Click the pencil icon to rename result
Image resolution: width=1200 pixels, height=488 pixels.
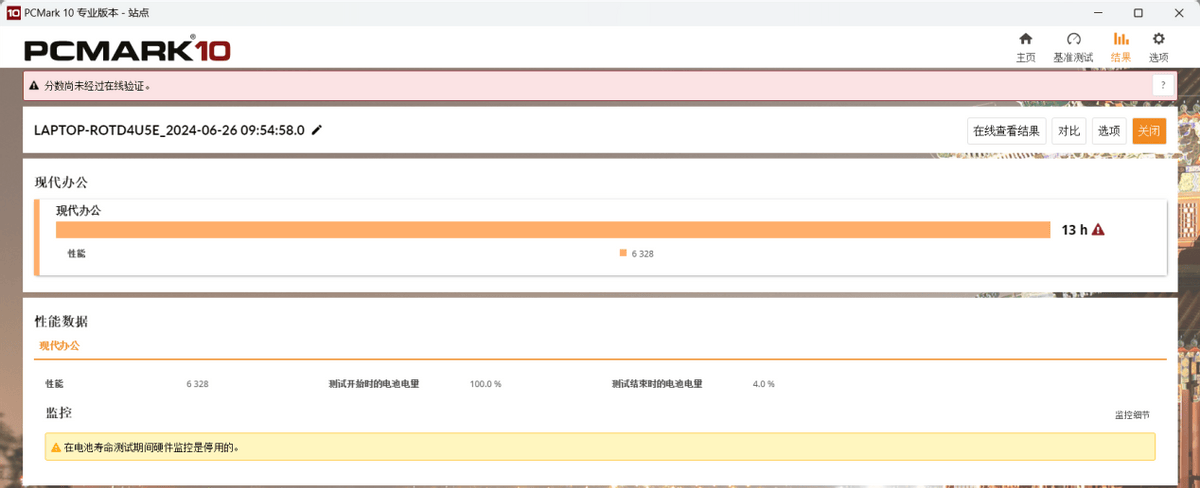pos(317,130)
